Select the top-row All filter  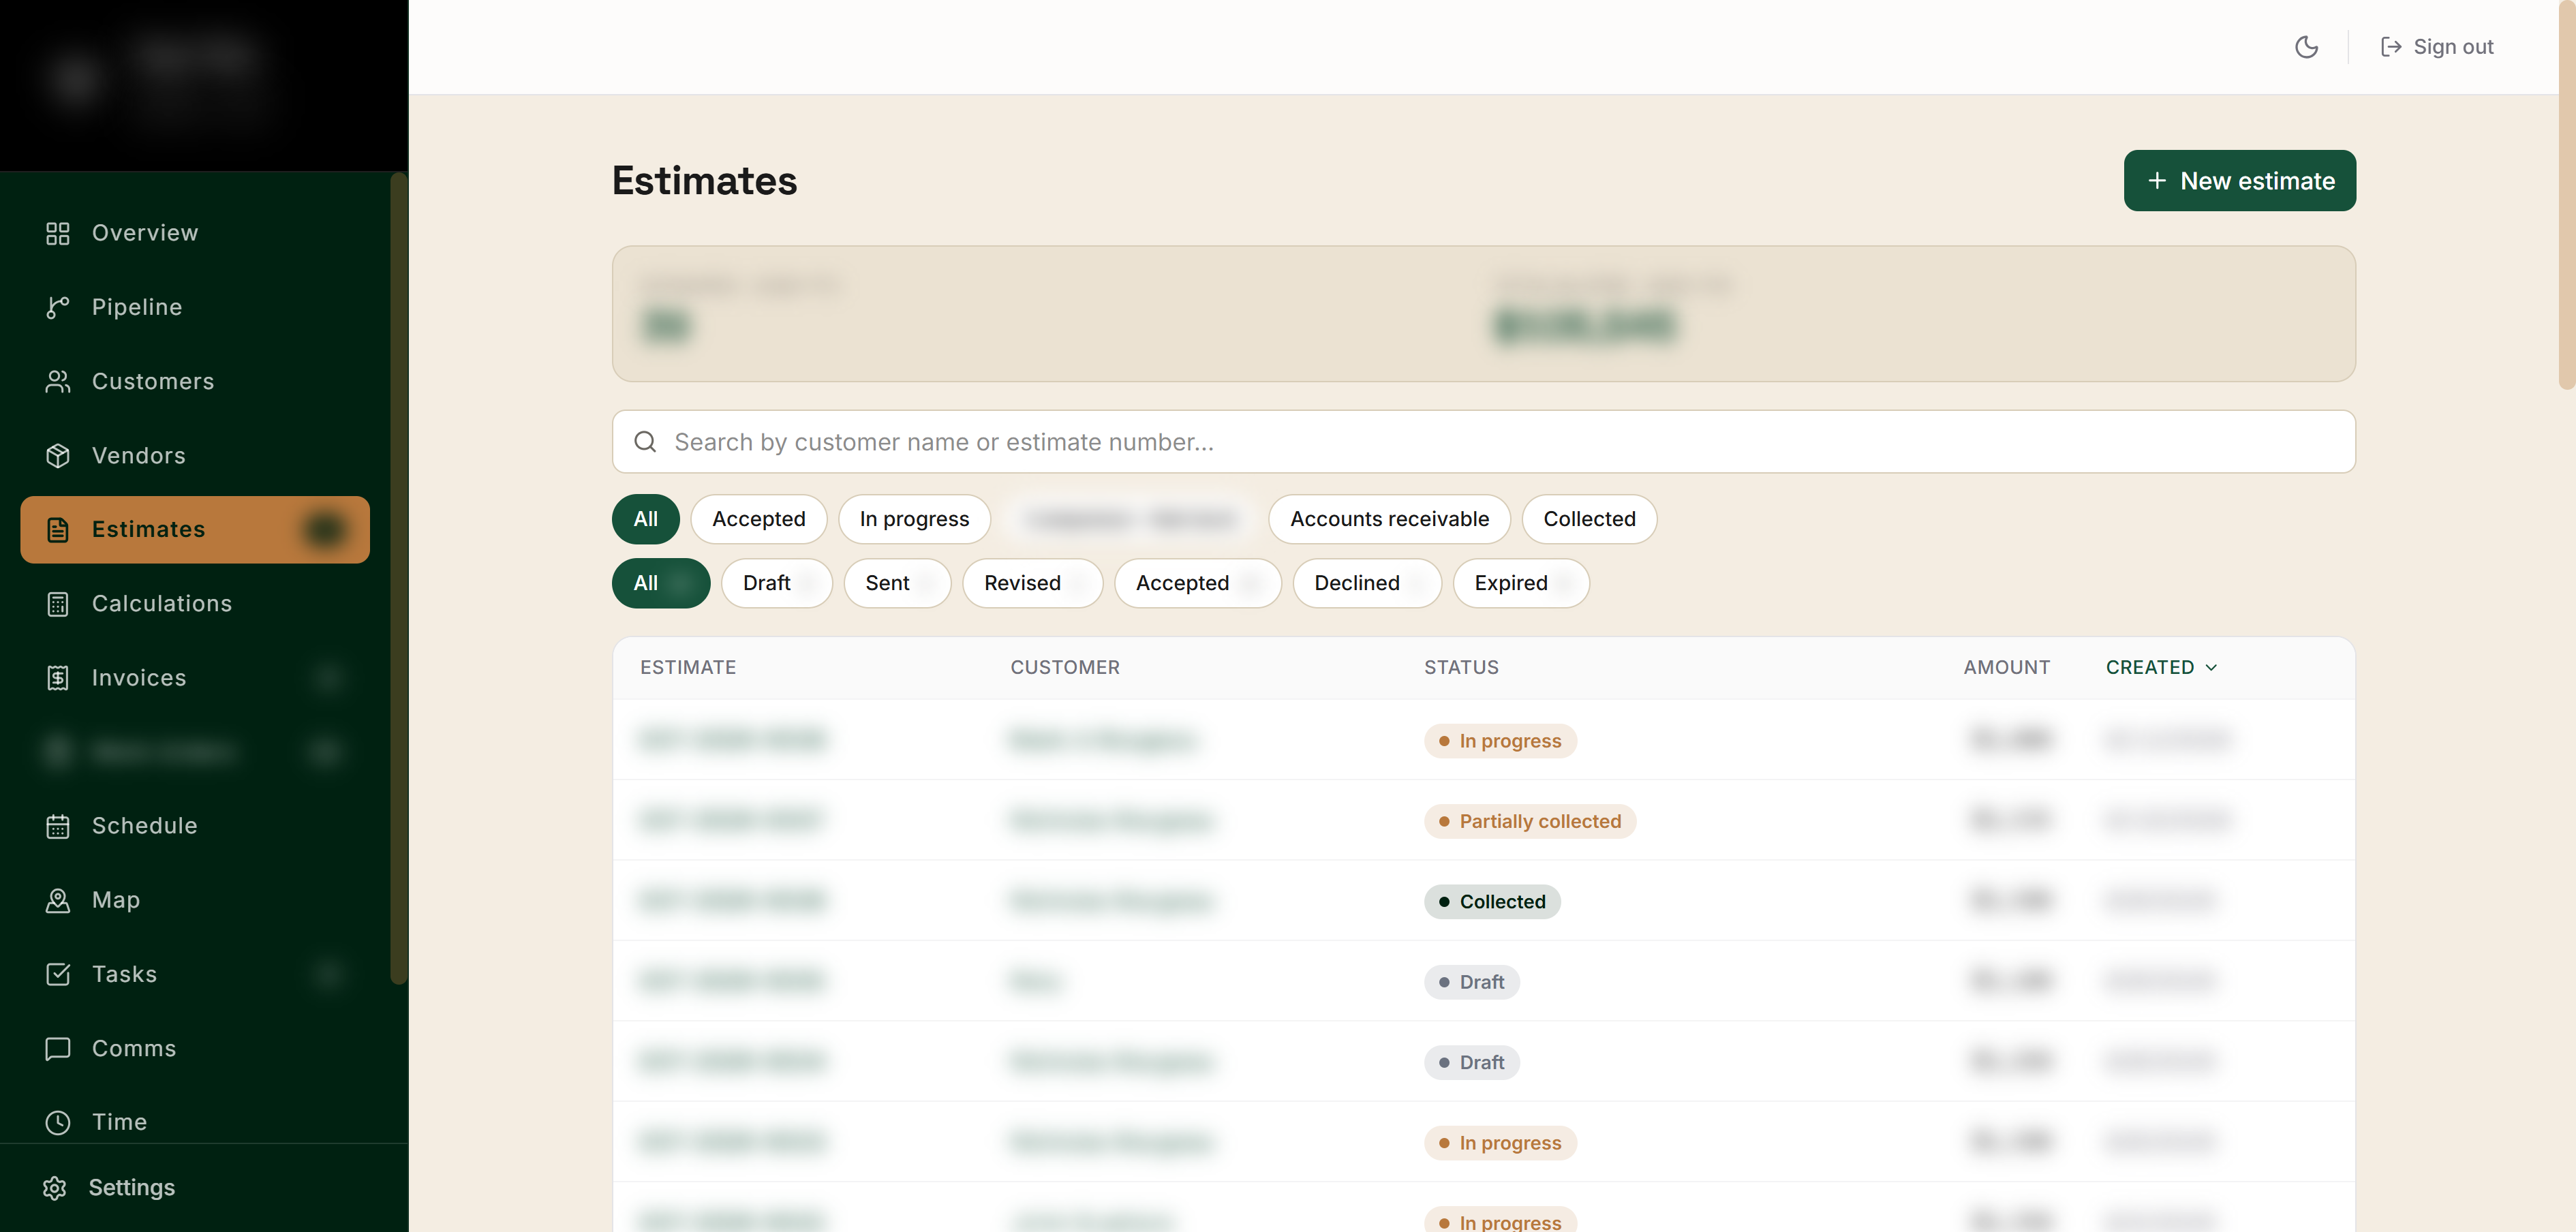pyautogui.click(x=646, y=519)
